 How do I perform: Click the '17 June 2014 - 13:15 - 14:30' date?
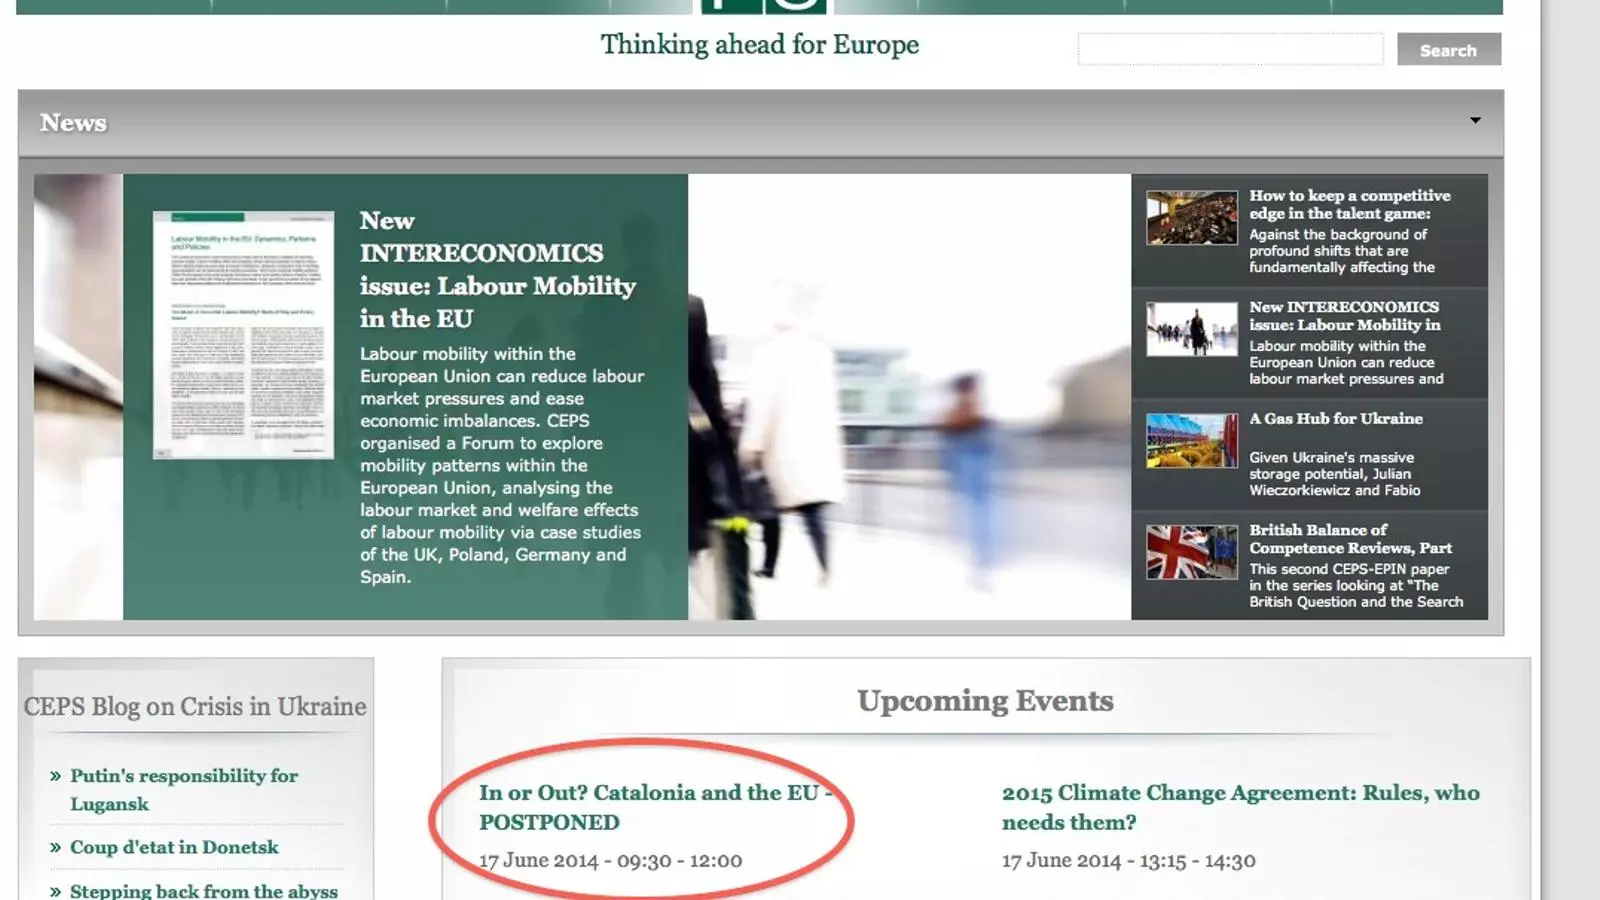pyautogui.click(x=1128, y=860)
